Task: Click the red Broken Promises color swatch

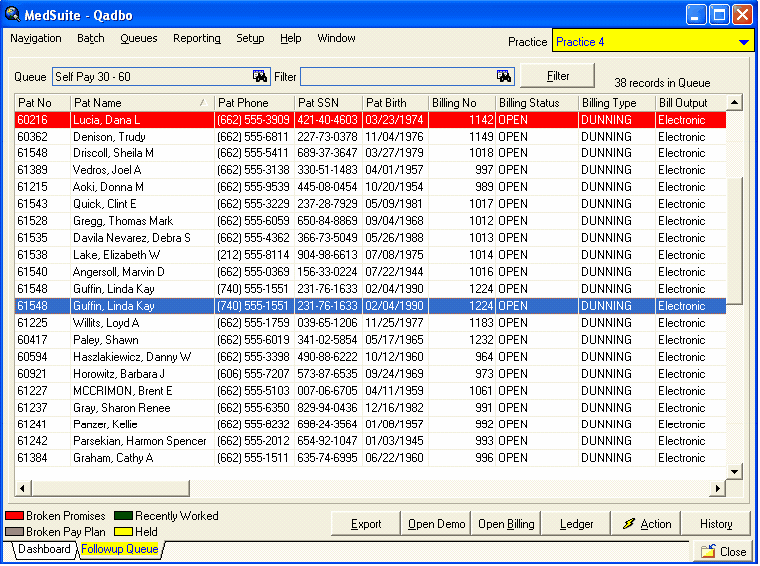Action: tap(15, 516)
